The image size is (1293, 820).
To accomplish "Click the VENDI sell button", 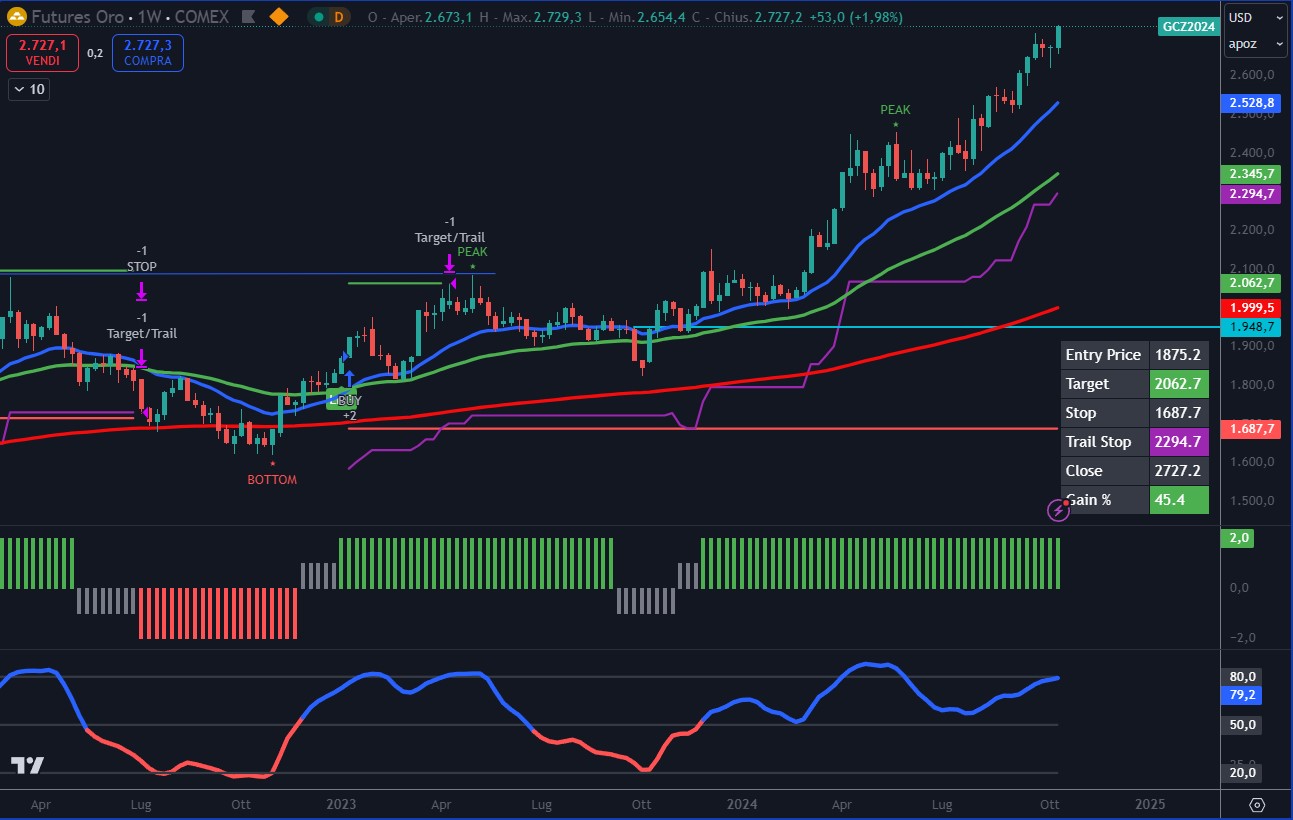I will (42, 53).
